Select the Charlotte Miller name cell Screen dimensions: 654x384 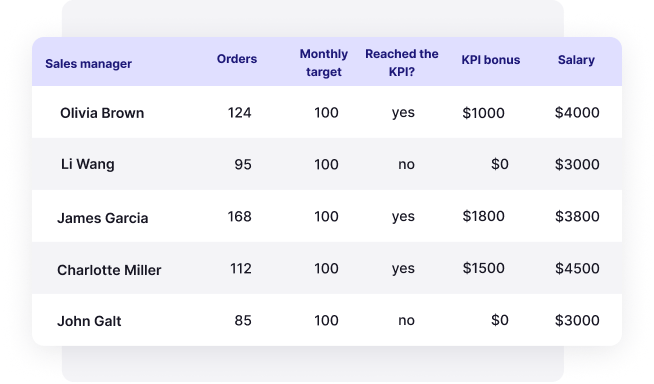click(109, 270)
